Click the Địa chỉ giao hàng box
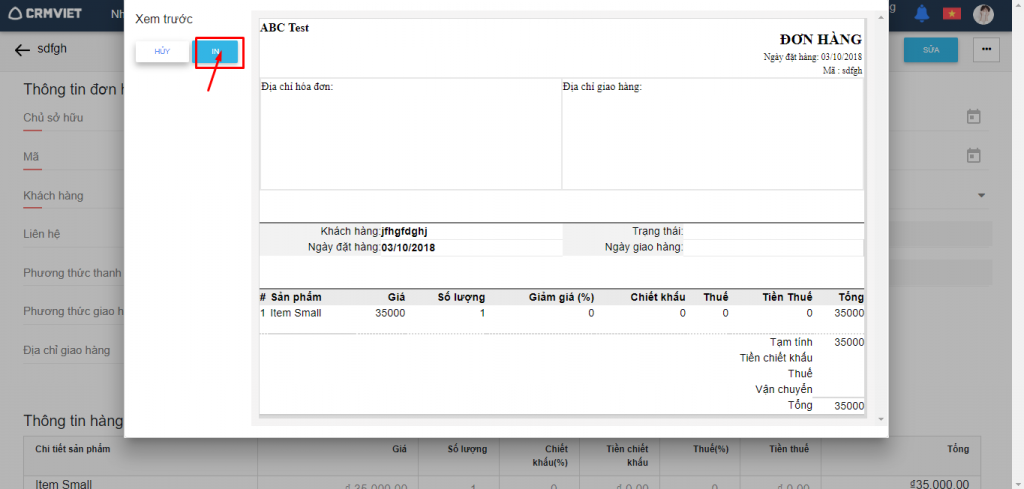 [712, 133]
